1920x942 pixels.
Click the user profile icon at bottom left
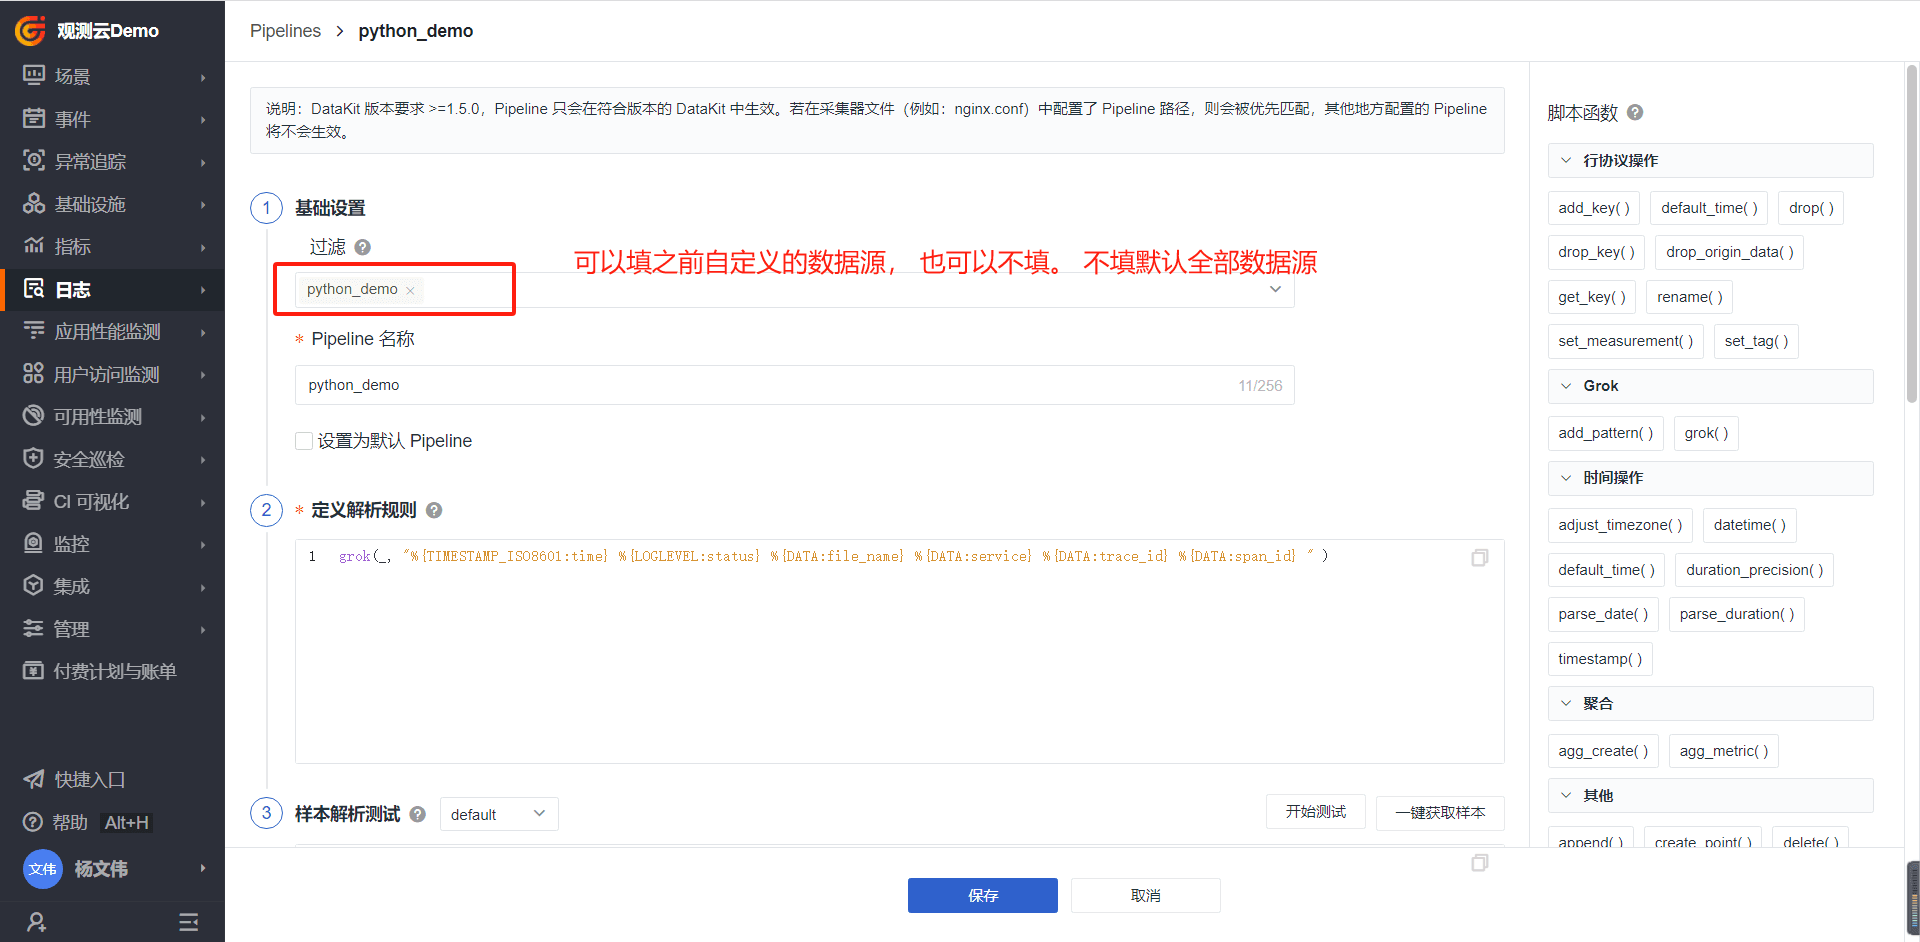click(x=36, y=921)
